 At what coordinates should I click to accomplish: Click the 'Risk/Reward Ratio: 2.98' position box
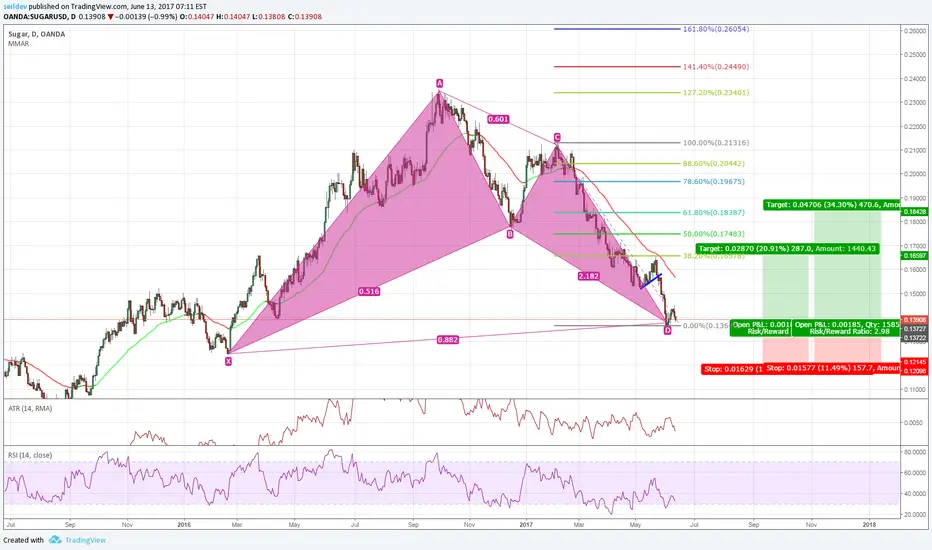[x=845, y=328]
